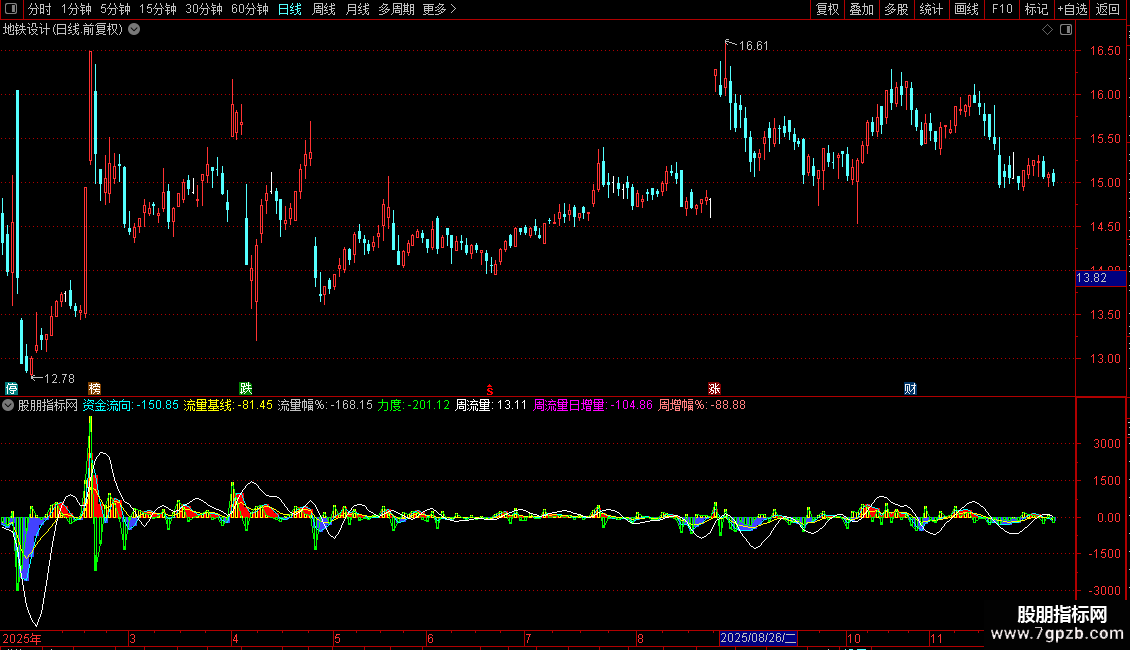Click the 财 event marker icon

tap(910, 388)
